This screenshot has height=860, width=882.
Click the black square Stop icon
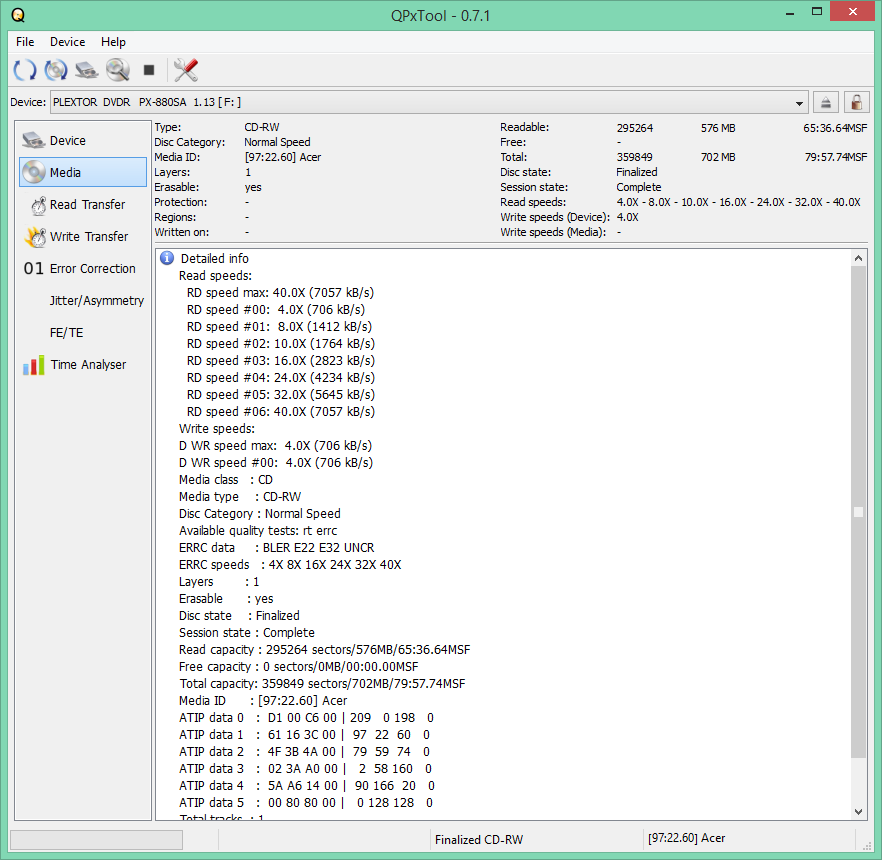[149, 70]
